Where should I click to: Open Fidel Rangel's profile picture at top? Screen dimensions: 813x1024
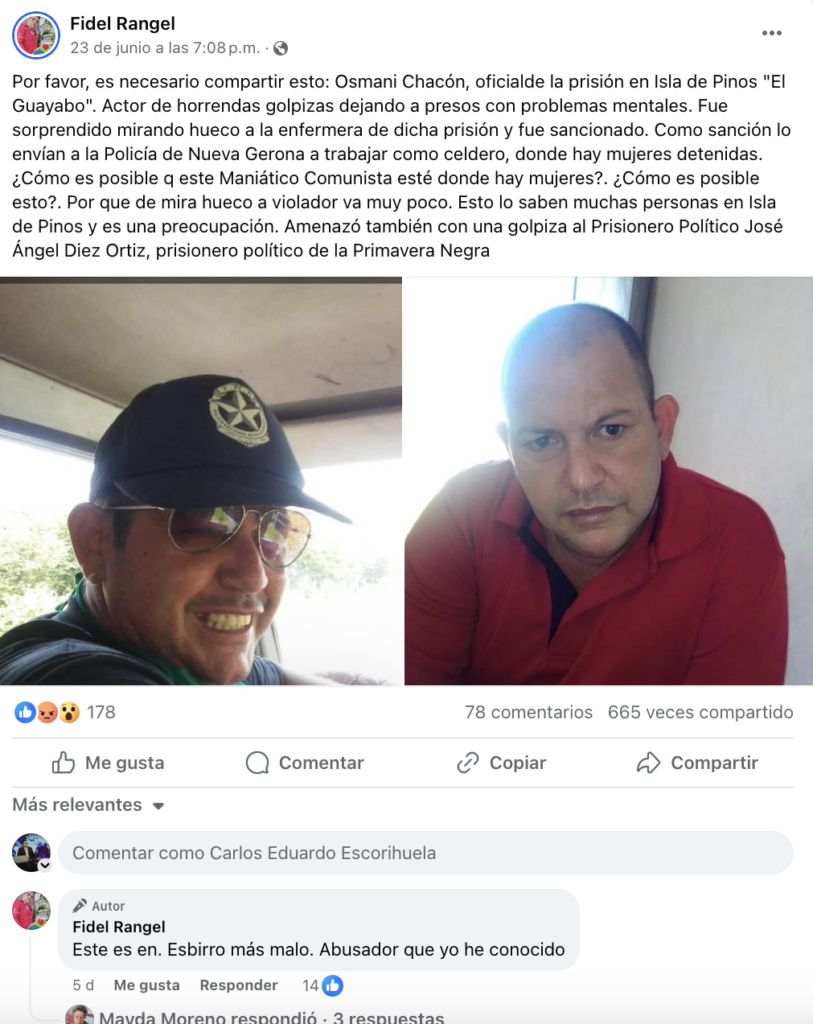[36, 35]
